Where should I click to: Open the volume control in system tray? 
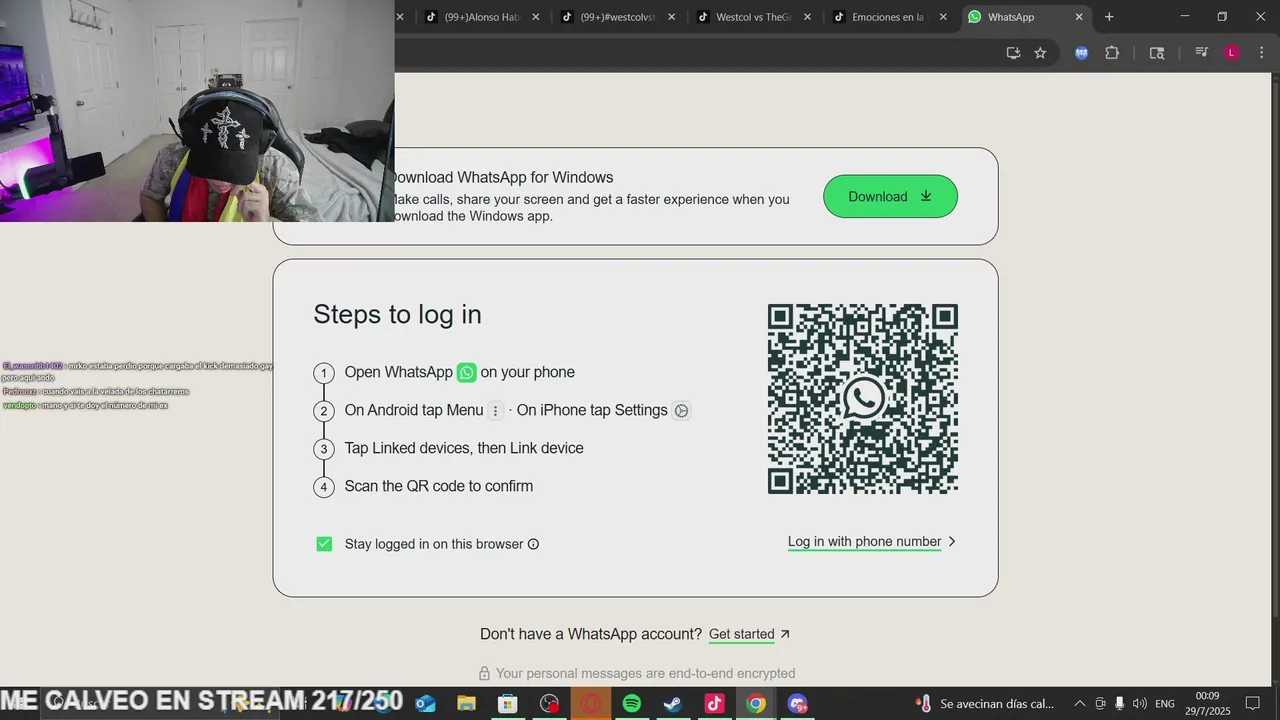(1140, 704)
